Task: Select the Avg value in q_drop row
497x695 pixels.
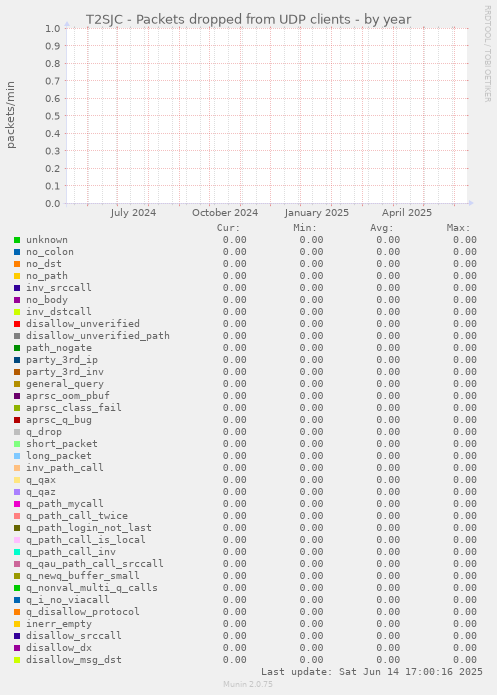Action: (x=388, y=432)
